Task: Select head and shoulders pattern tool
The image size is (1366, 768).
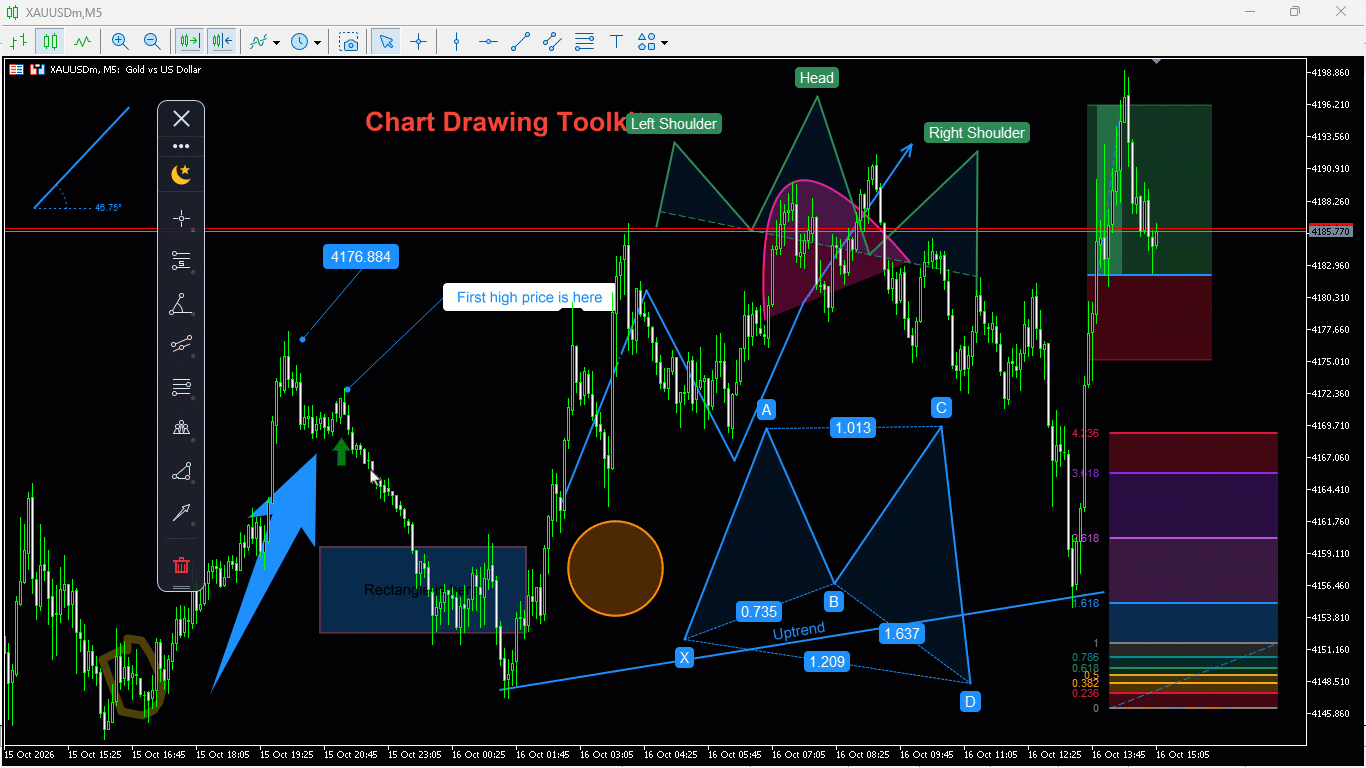Action: coord(181,429)
